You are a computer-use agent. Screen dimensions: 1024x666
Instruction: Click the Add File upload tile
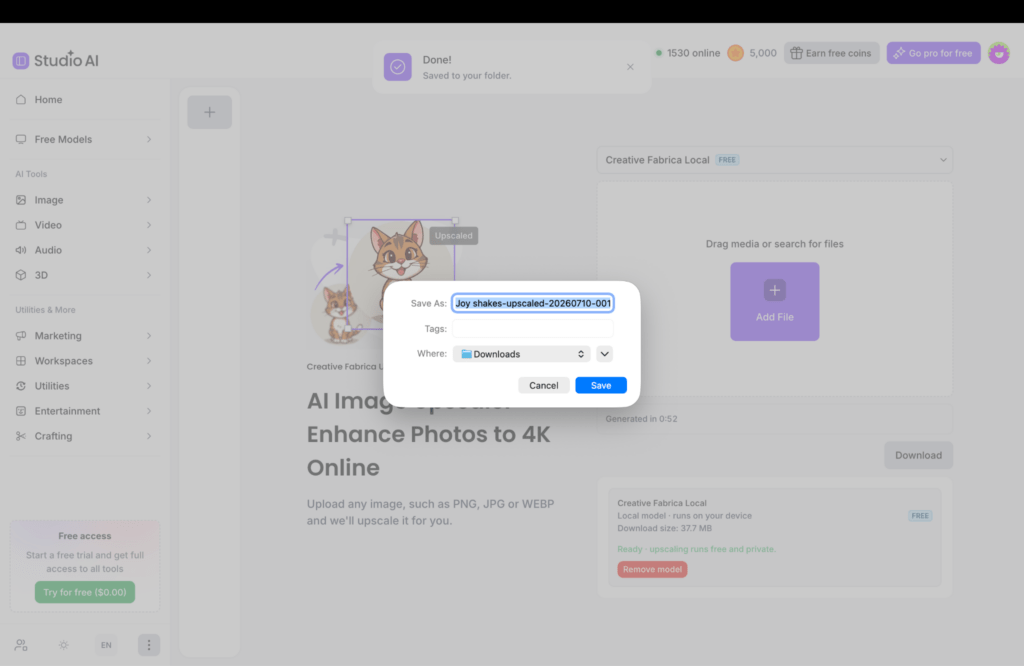coord(775,302)
